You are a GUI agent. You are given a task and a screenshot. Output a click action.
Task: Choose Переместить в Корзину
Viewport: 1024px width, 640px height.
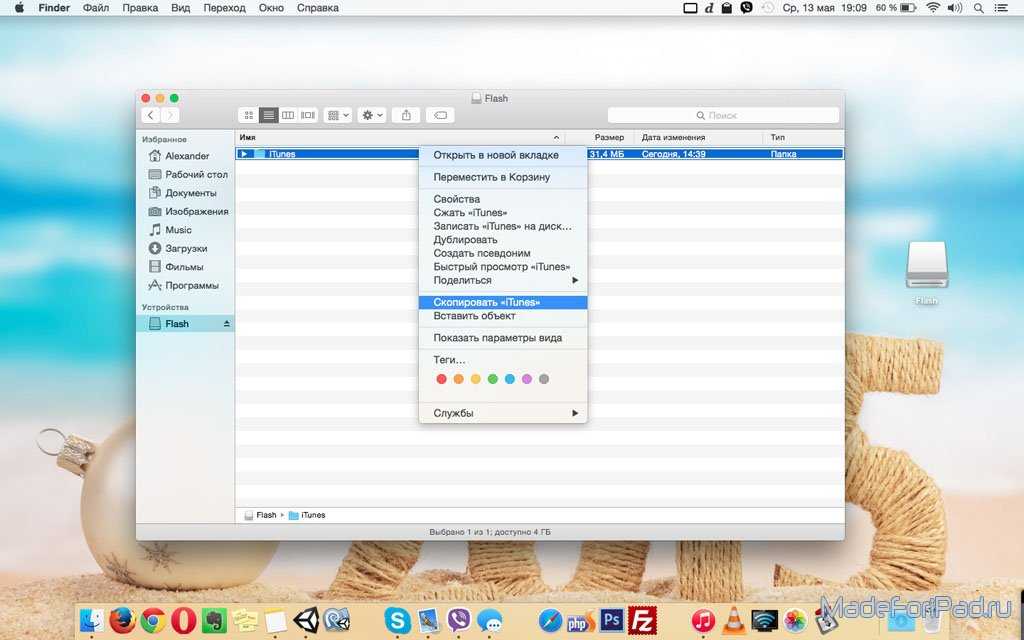503,177
